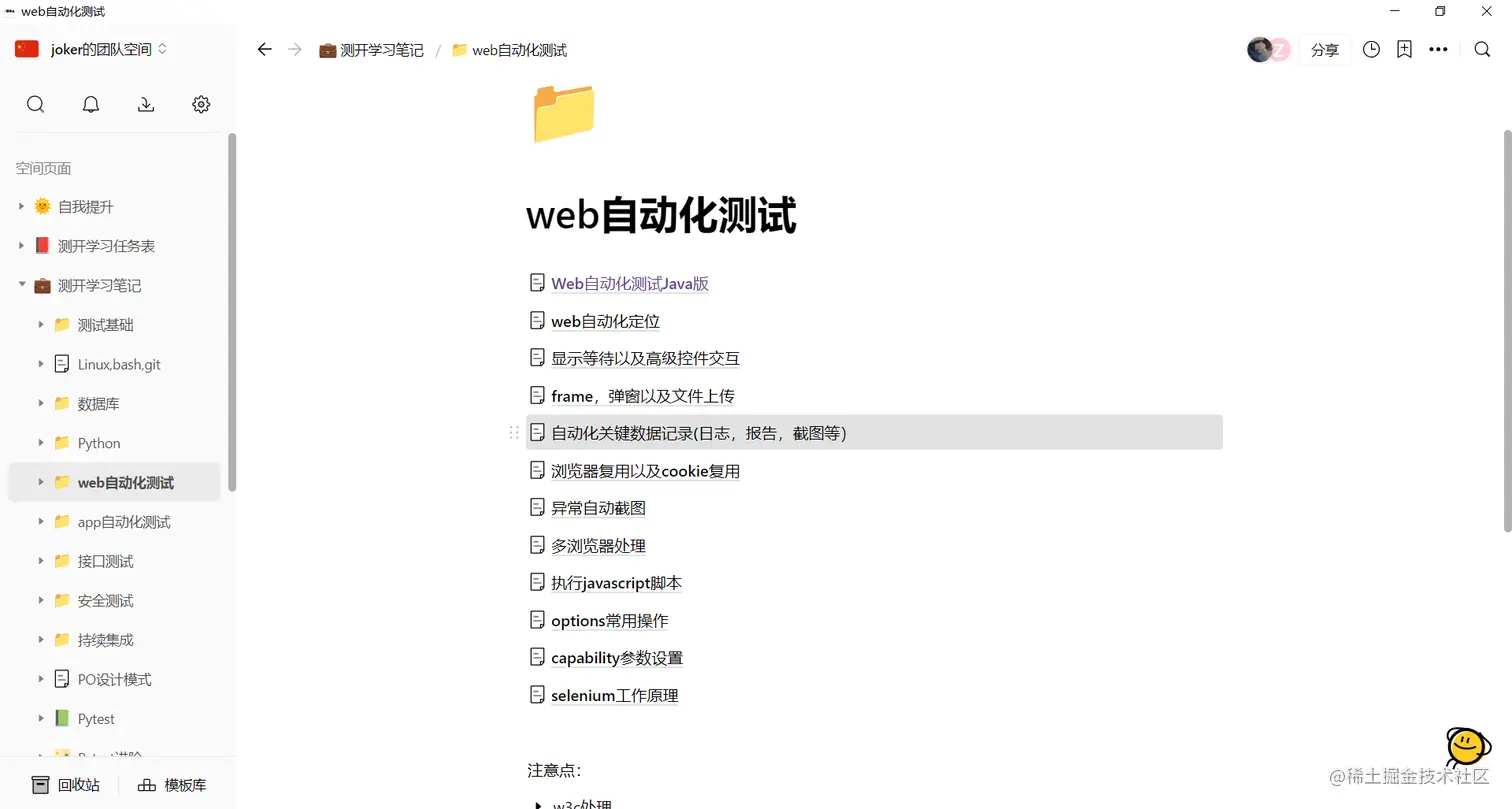The image size is (1512, 809).
Task: View document history using the clock icon
Action: [1371, 49]
